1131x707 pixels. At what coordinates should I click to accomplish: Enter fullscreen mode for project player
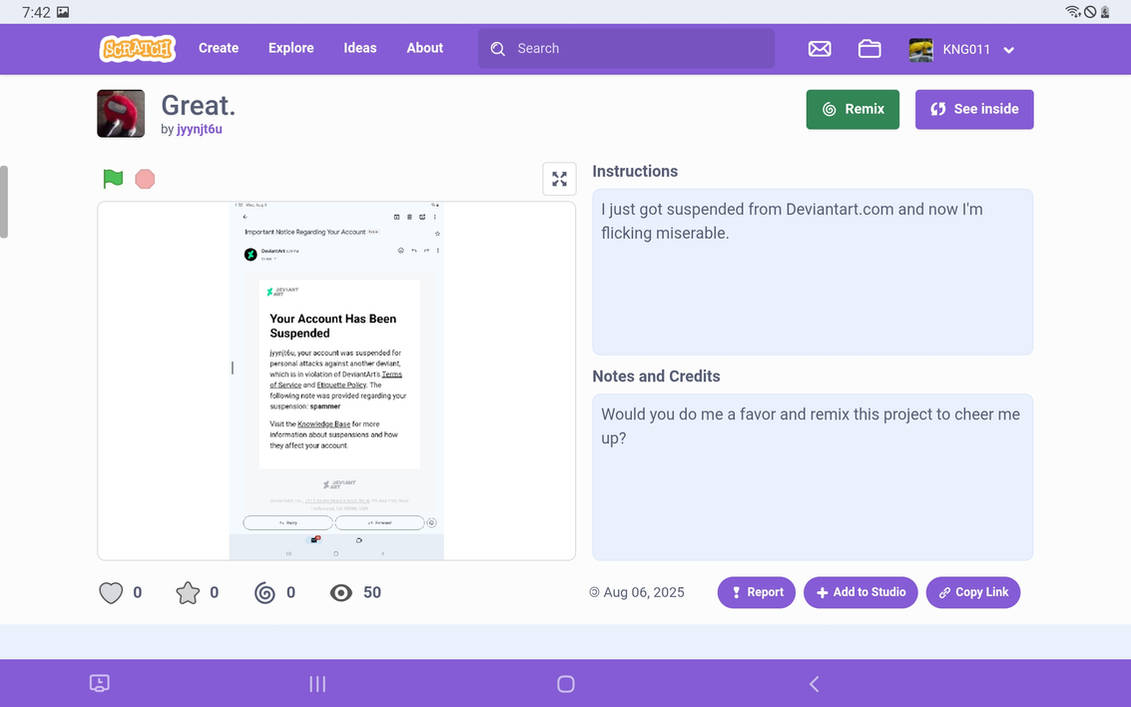point(559,179)
